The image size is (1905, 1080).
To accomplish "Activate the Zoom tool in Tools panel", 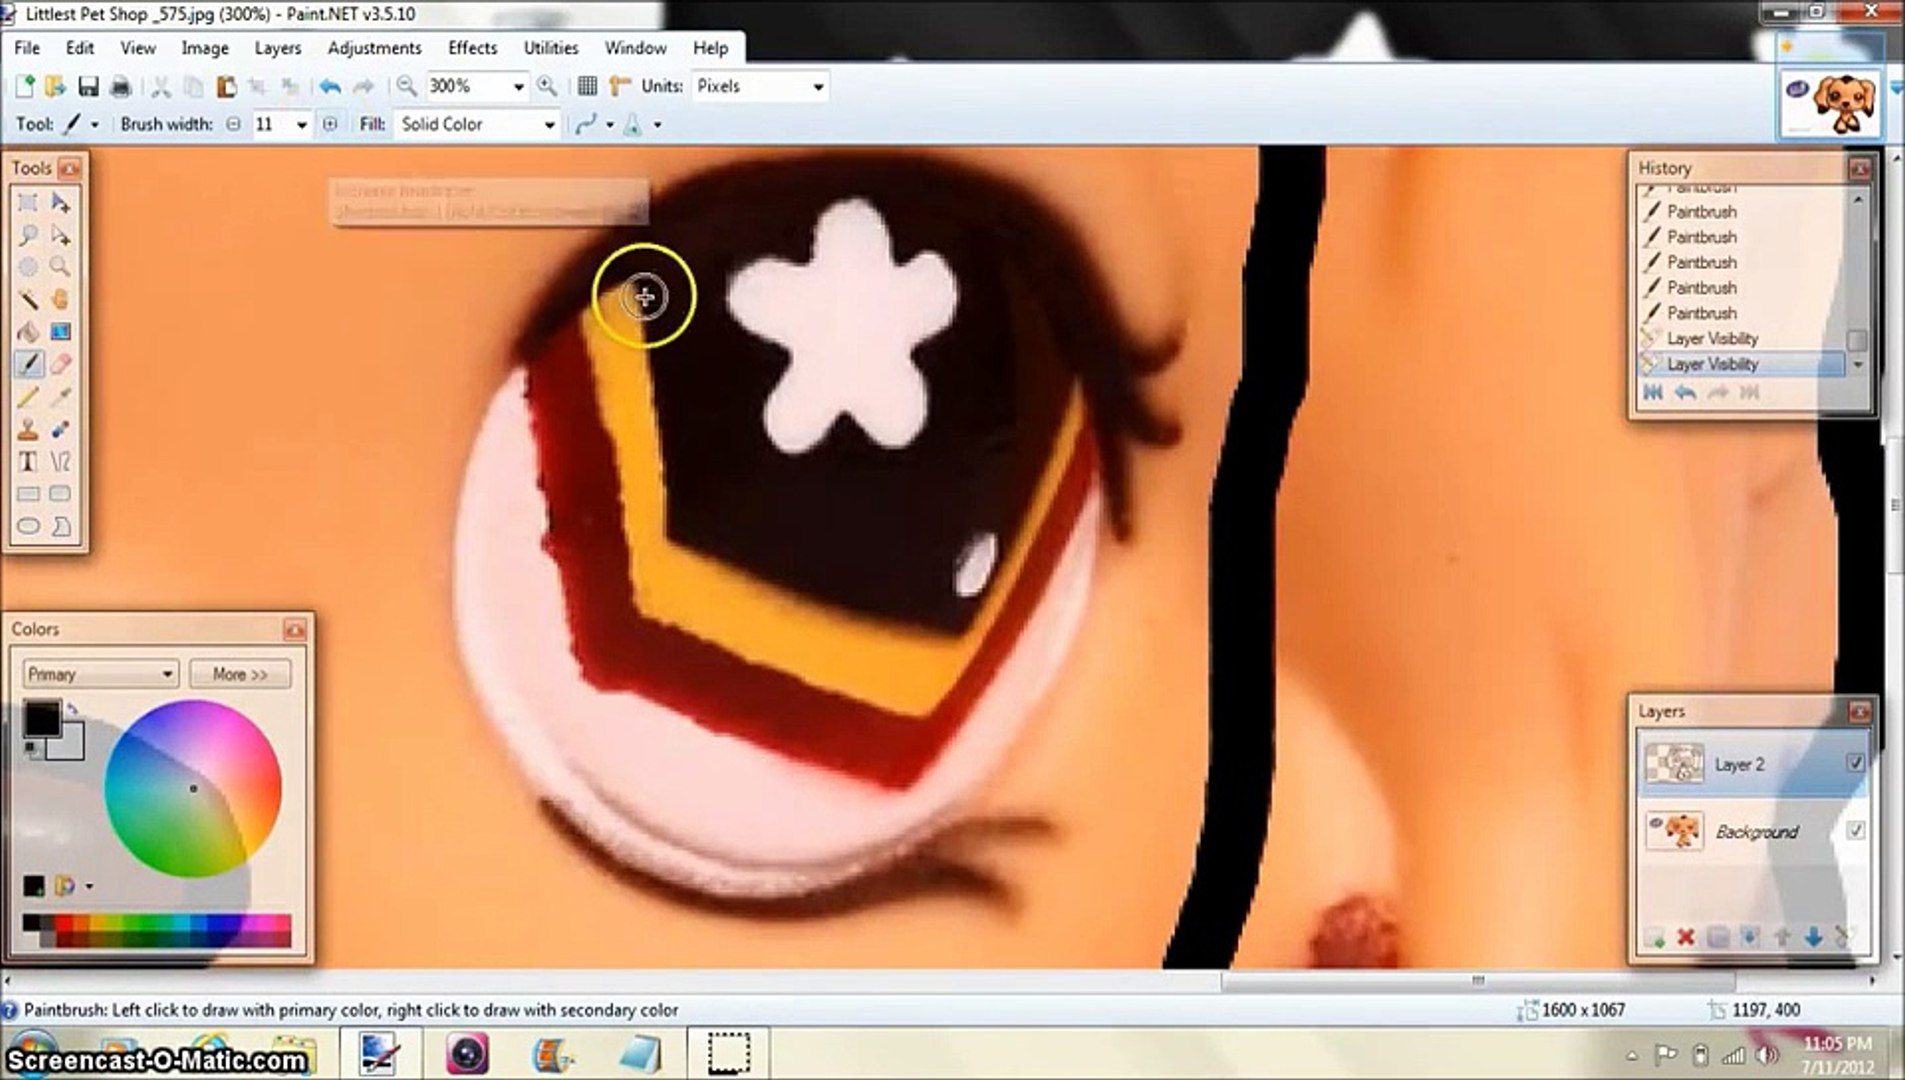I will click(60, 267).
